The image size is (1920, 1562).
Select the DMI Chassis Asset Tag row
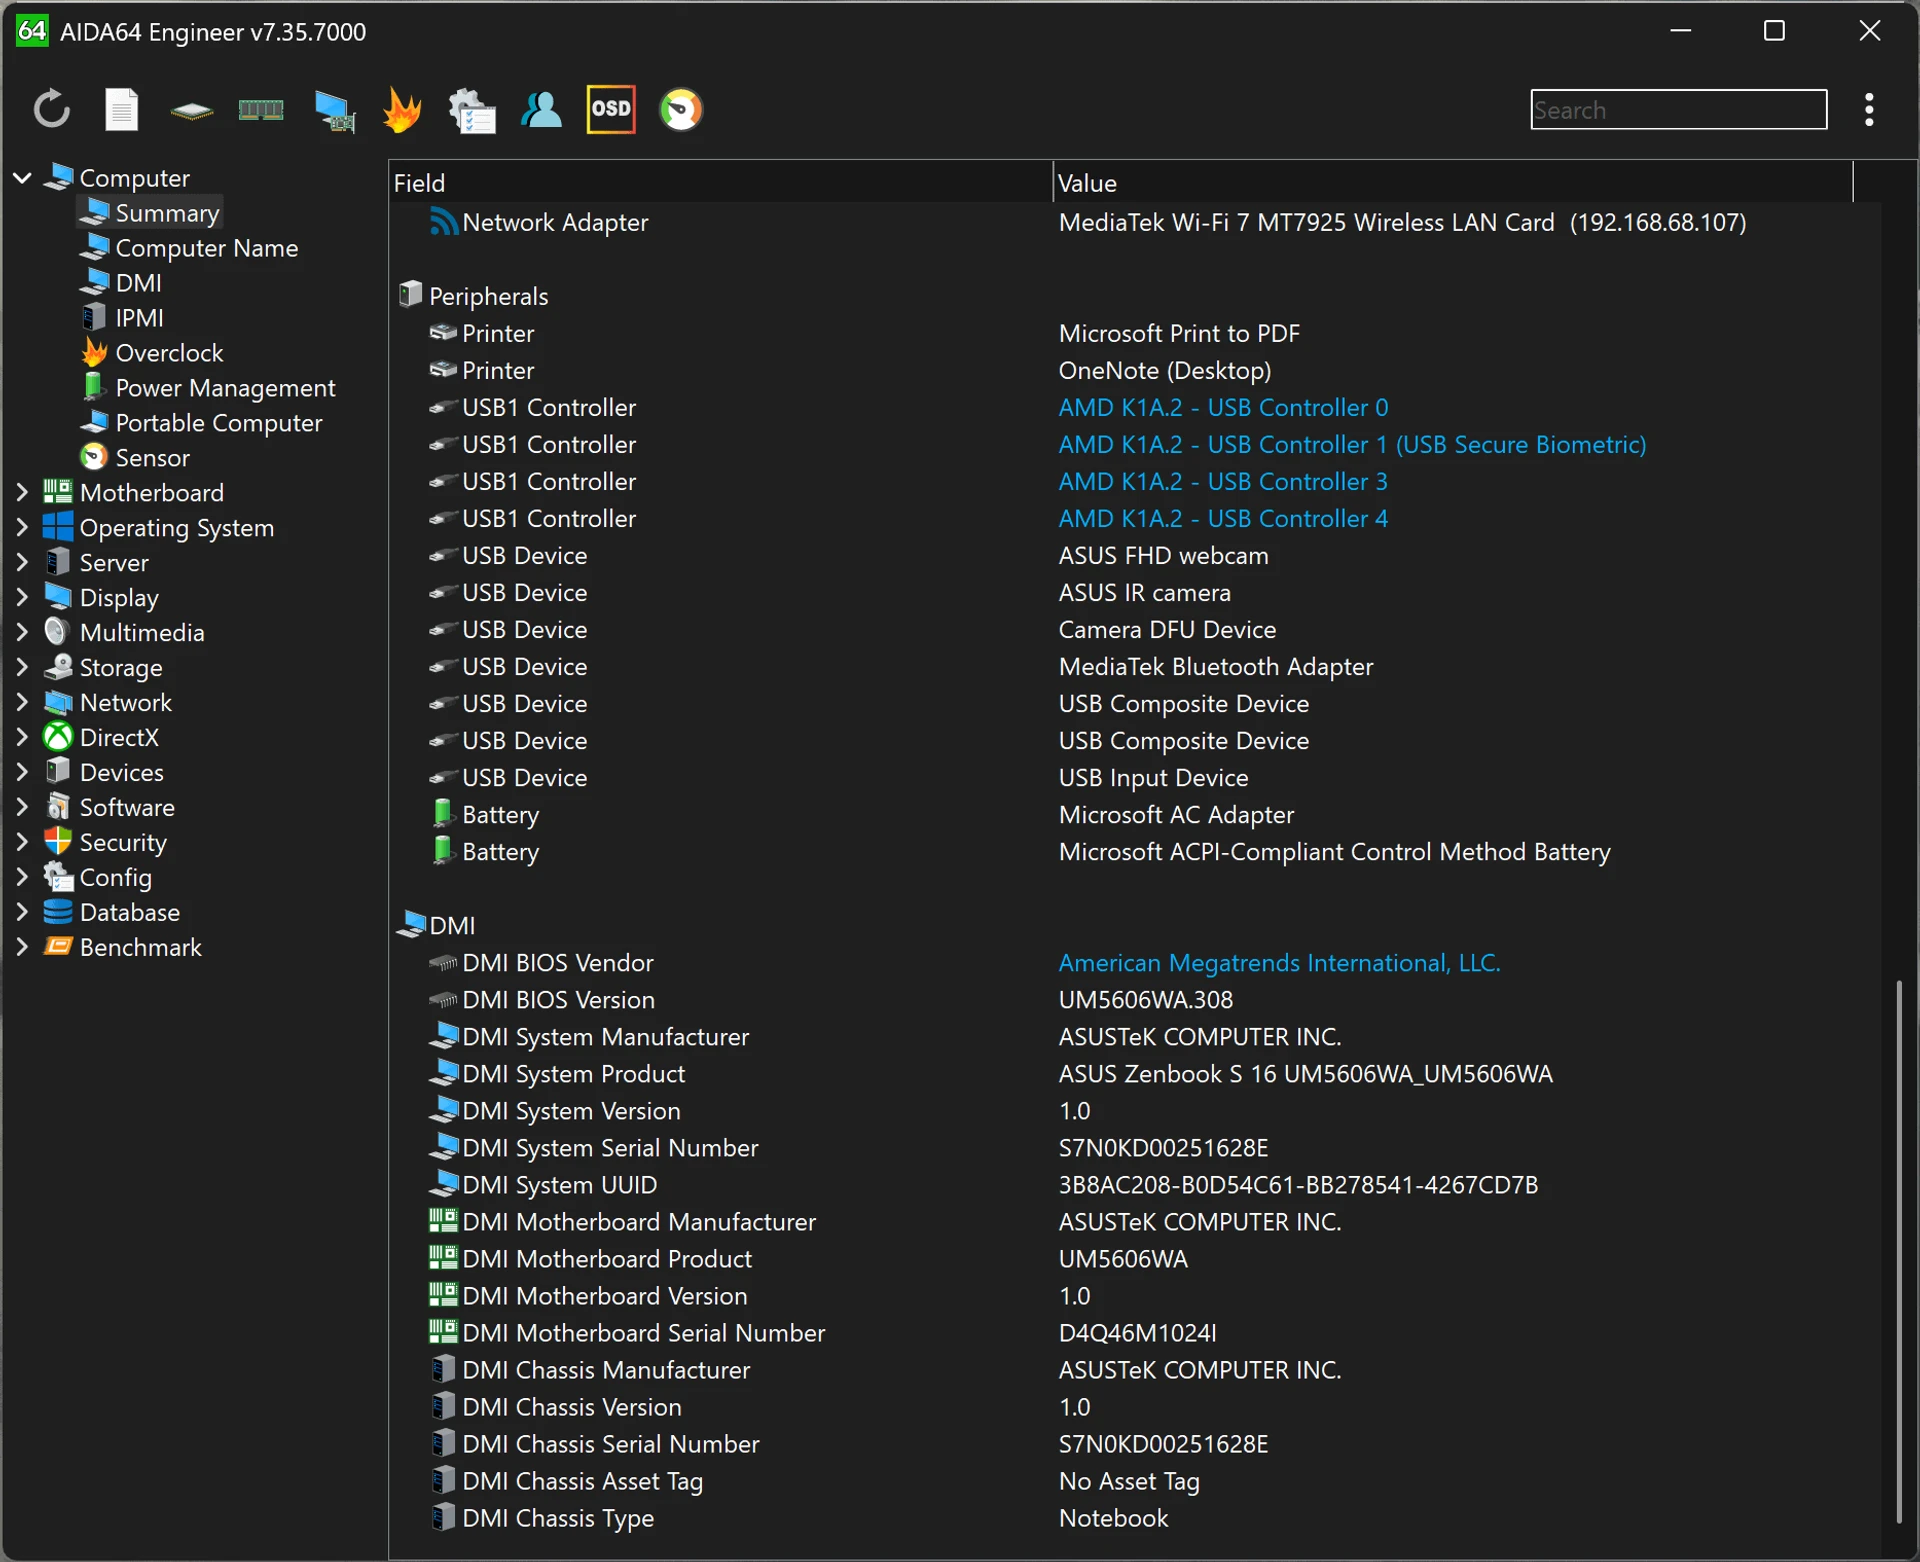(1135, 1480)
